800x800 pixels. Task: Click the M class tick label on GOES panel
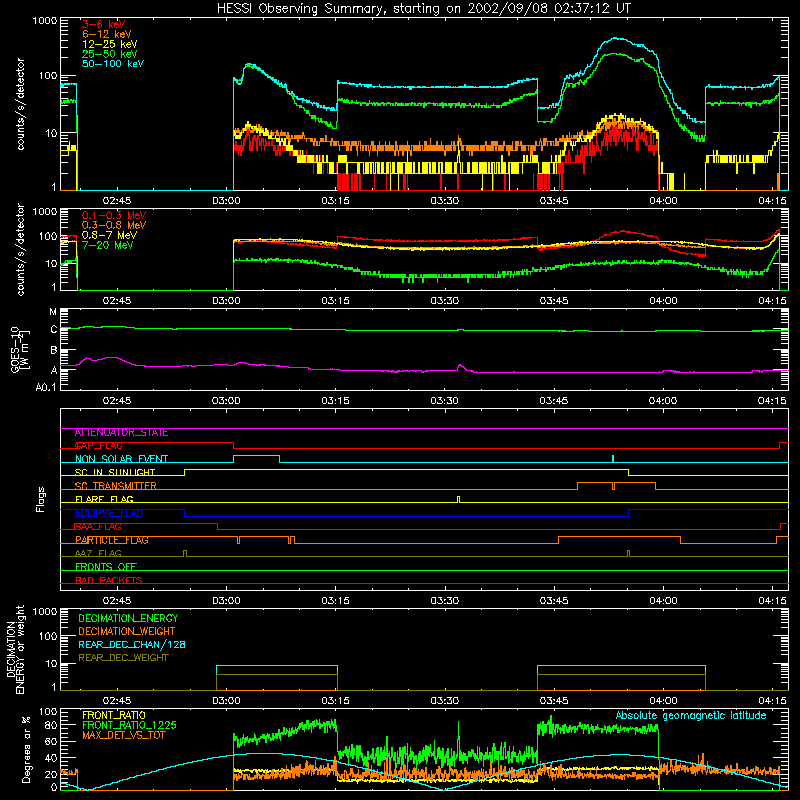[53, 312]
